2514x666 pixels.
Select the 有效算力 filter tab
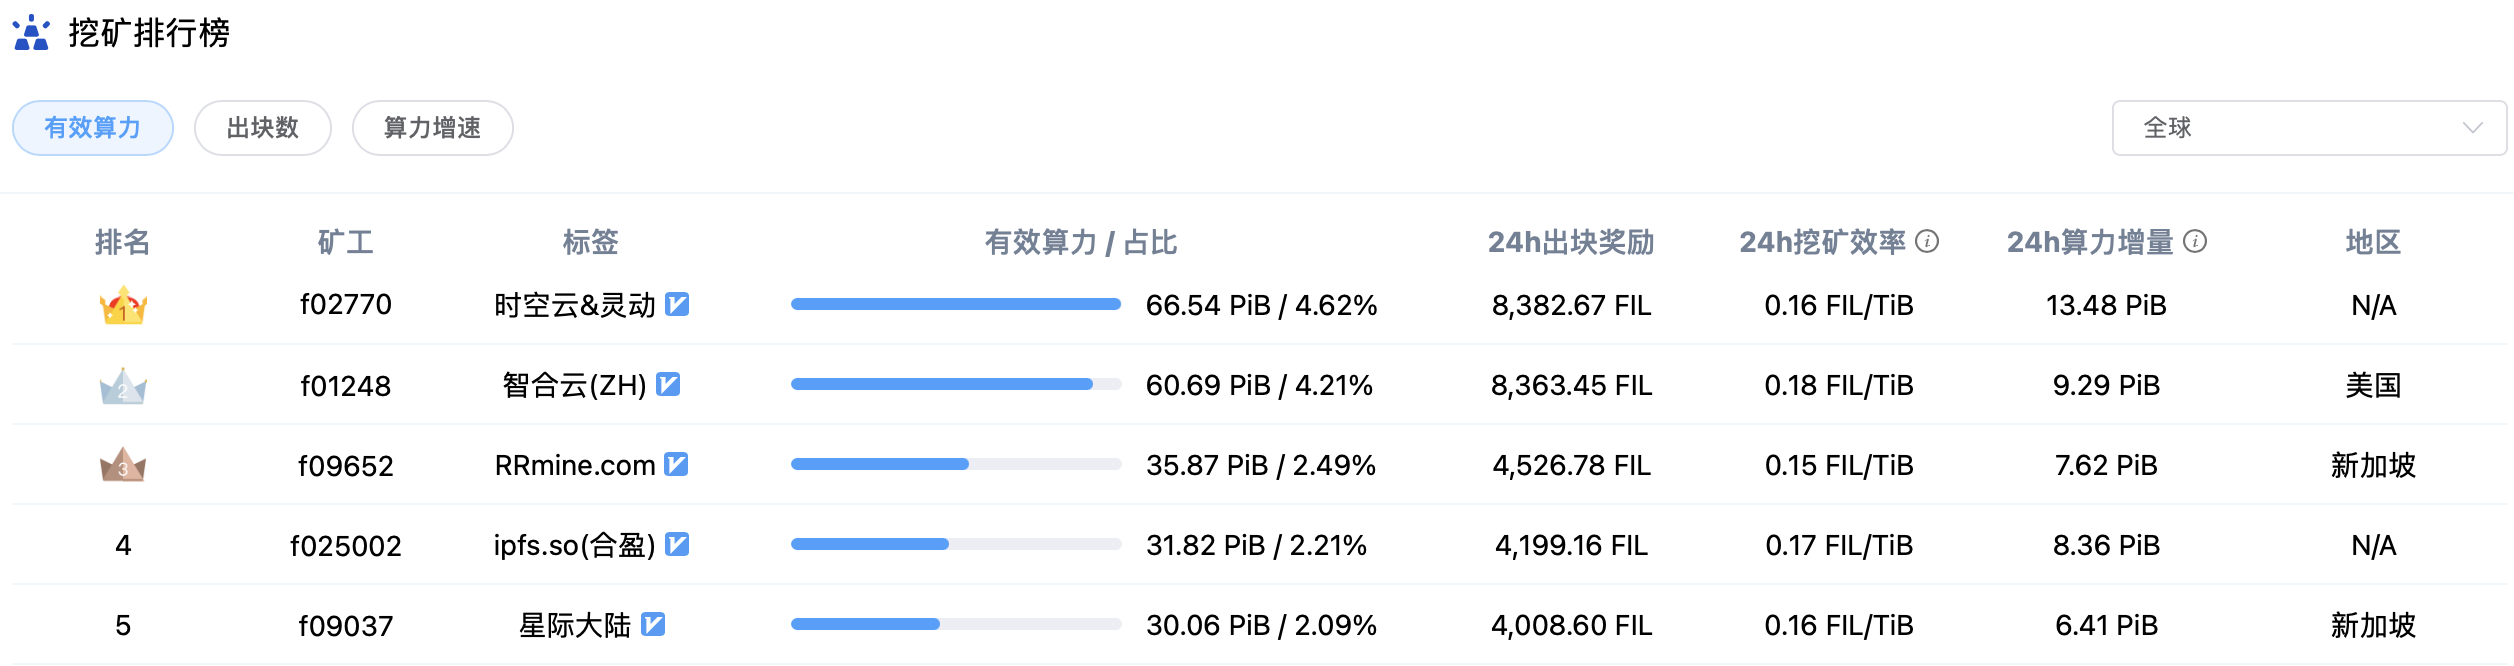point(93,128)
